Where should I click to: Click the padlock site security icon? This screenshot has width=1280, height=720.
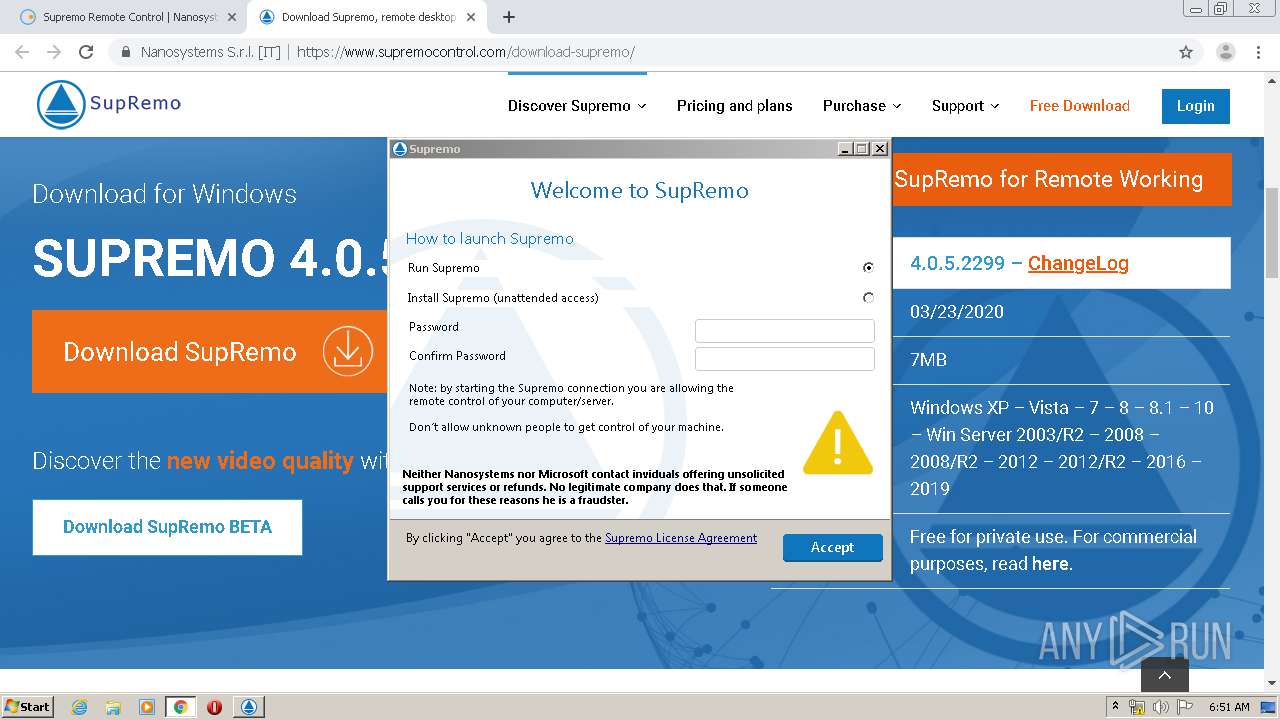tap(125, 52)
